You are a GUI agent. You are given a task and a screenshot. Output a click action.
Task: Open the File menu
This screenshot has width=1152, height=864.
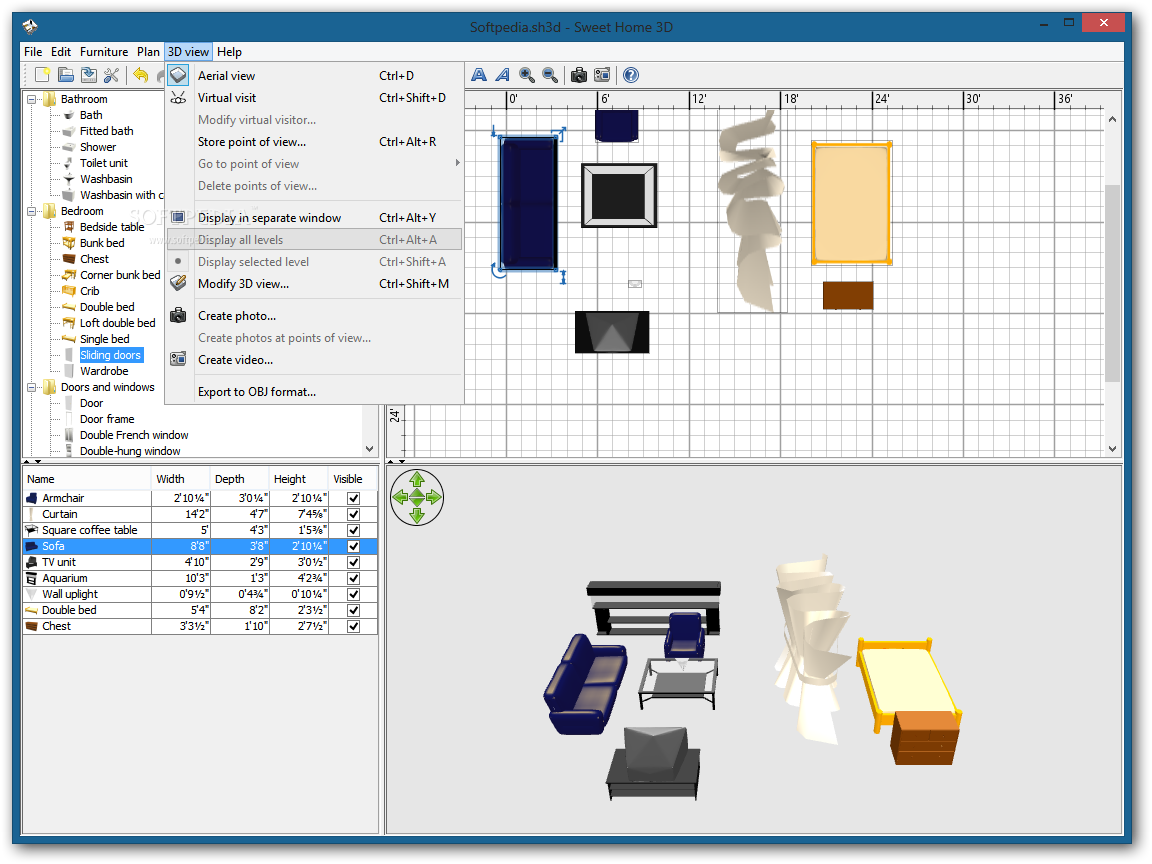click(x=33, y=51)
